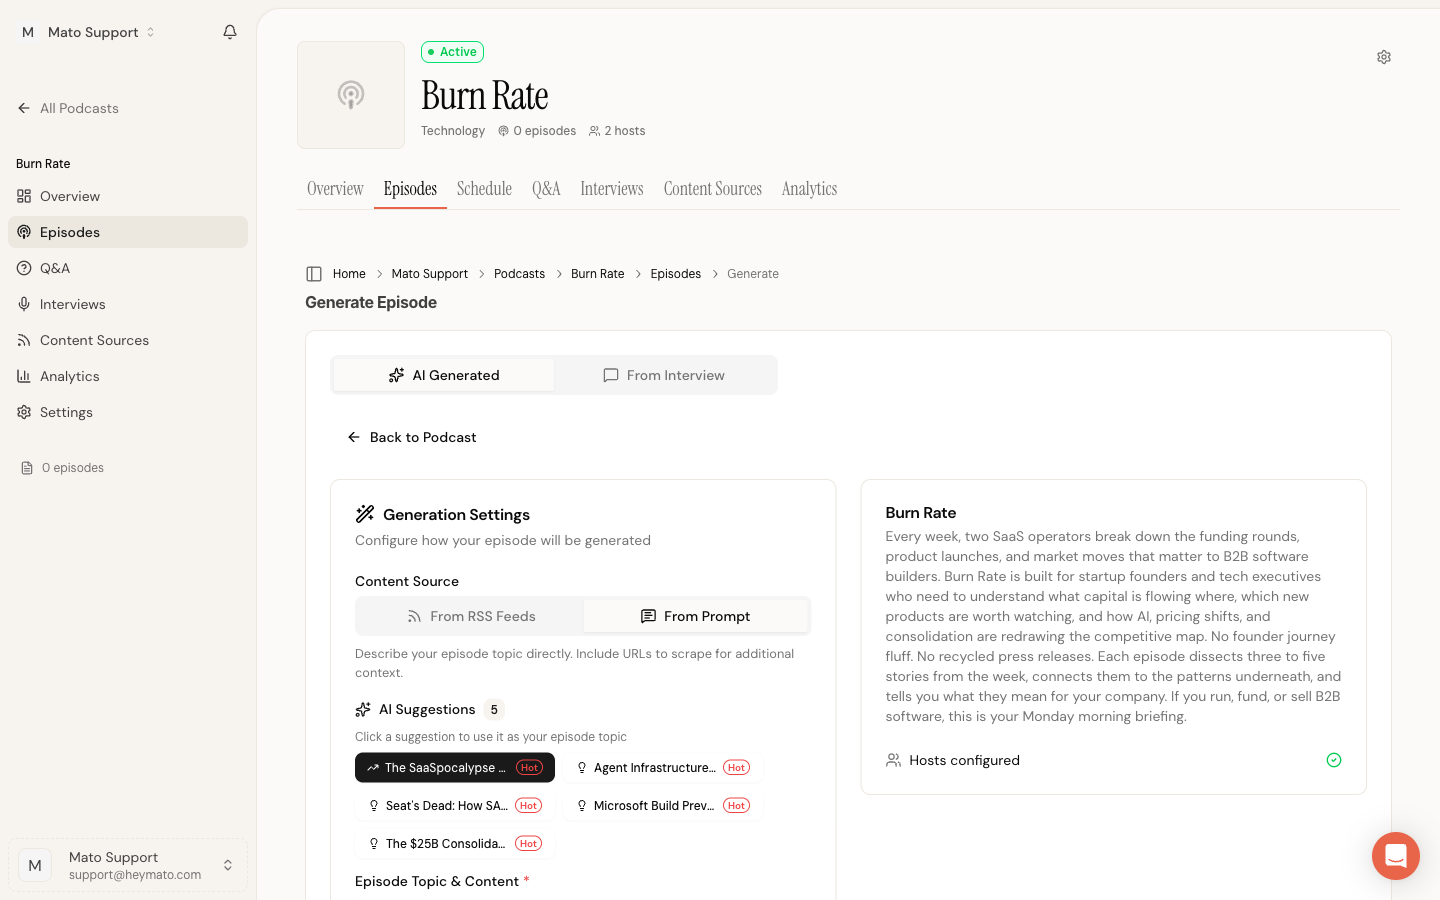This screenshot has height=900, width=1440.
Task: Click the M avatar in bottom account card
Action: (35, 865)
